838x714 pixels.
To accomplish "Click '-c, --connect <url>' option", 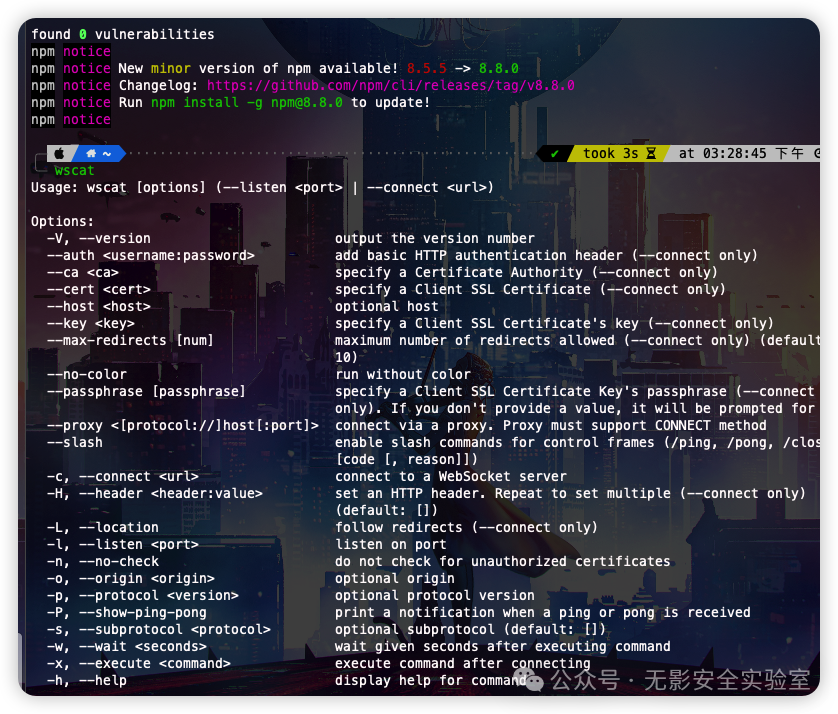I will (x=123, y=477).
